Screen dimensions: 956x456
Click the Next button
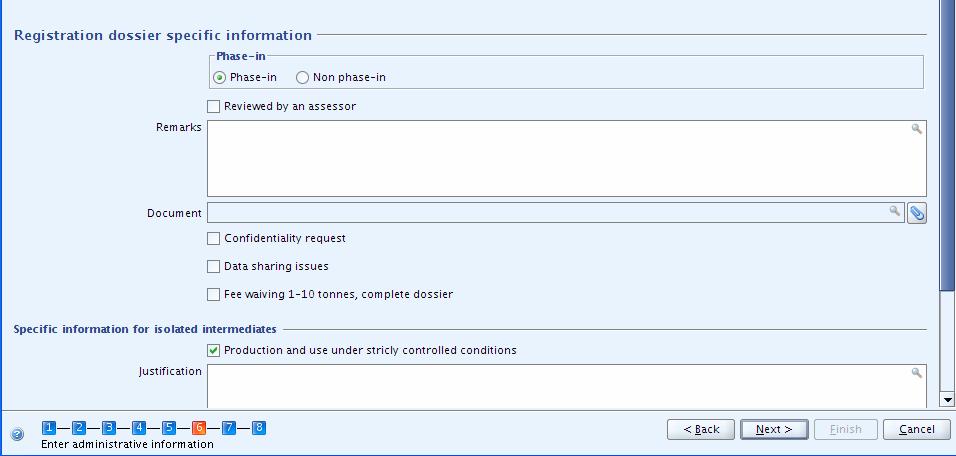[x=774, y=429]
